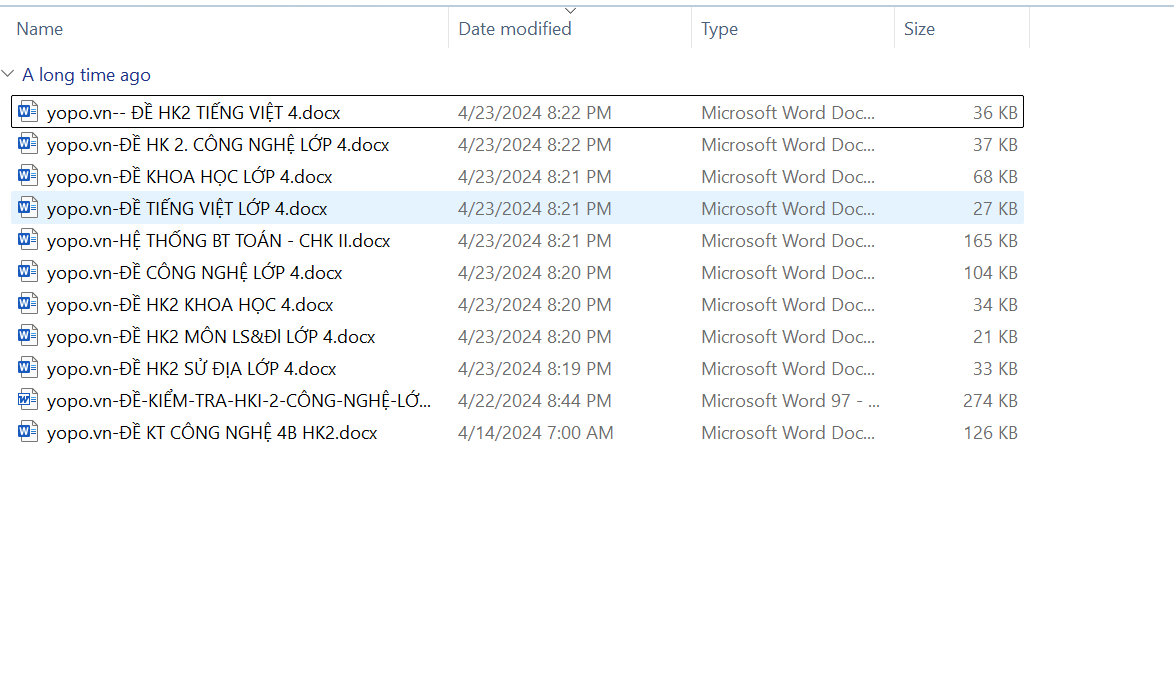Click the icon of ĐỀ HK2 SỬ ĐỊA LỚP 4
The image size is (1174, 687).
pos(28,368)
